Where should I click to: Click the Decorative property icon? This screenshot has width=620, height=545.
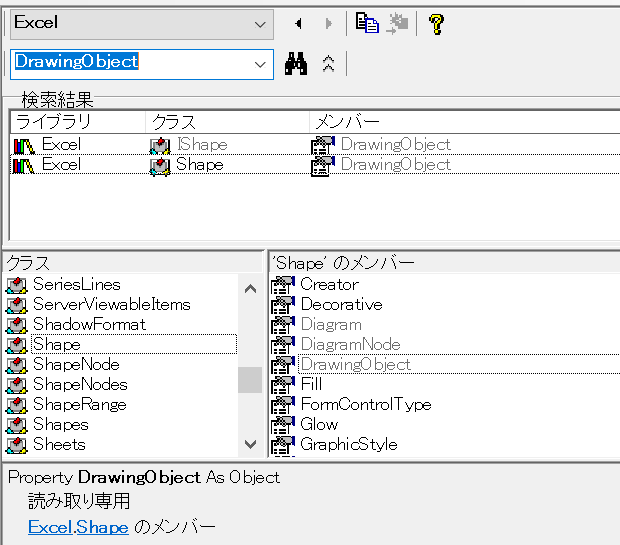coord(283,305)
